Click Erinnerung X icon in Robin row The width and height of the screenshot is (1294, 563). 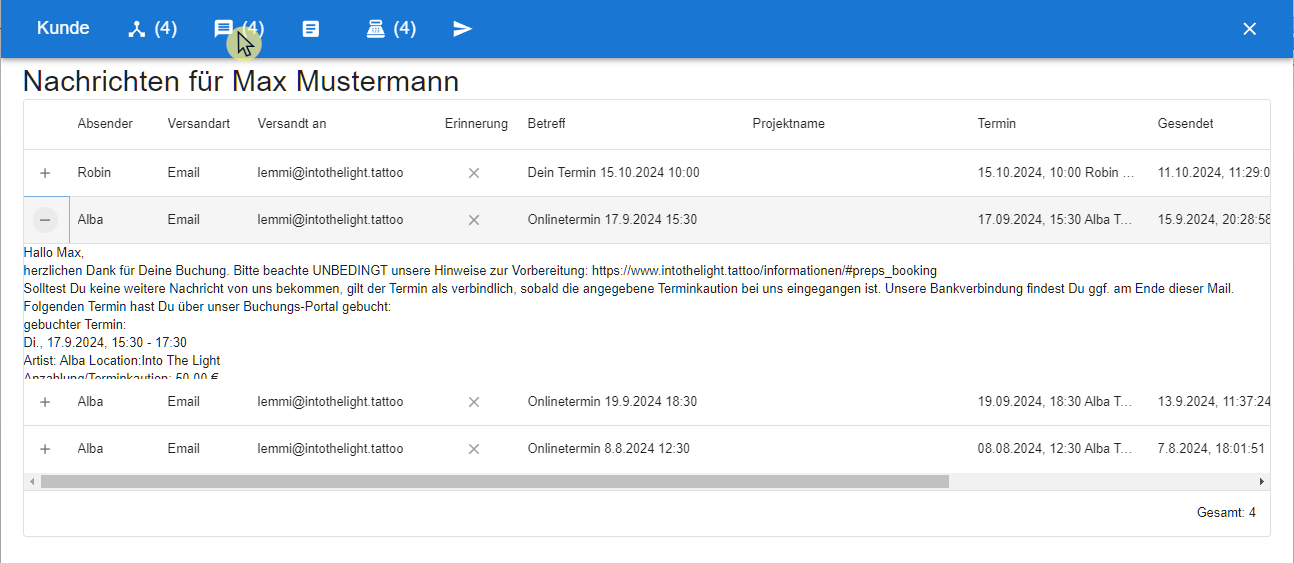[x=474, y=173]
